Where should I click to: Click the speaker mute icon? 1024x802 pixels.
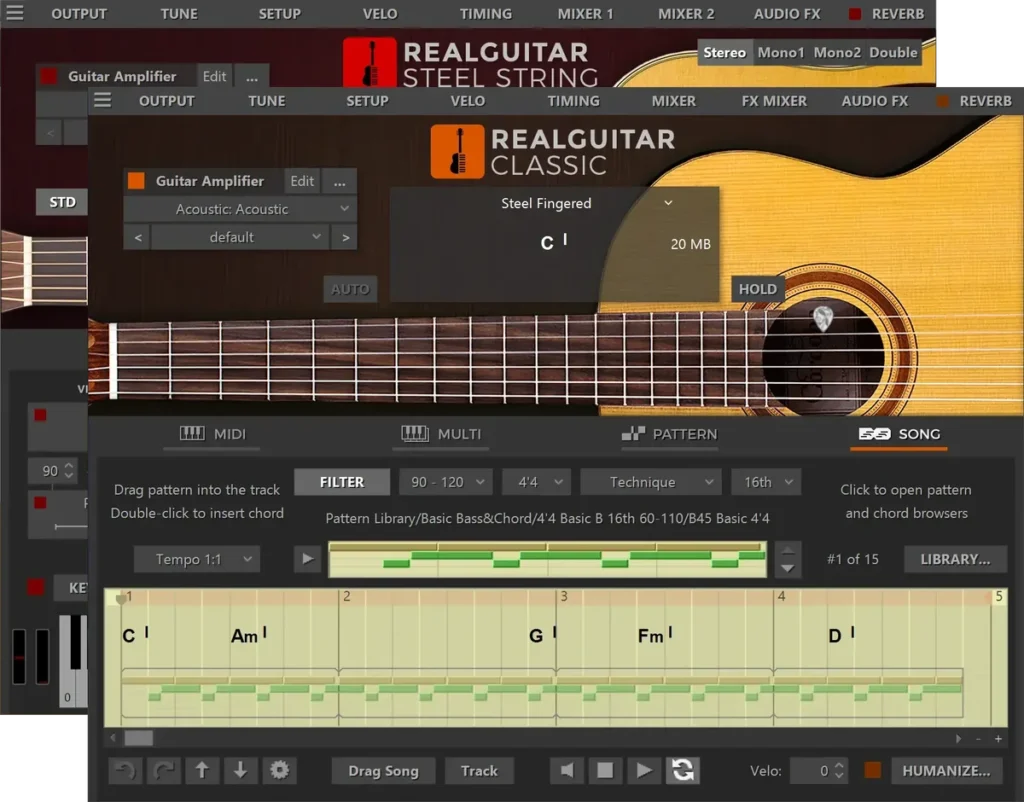566,771
